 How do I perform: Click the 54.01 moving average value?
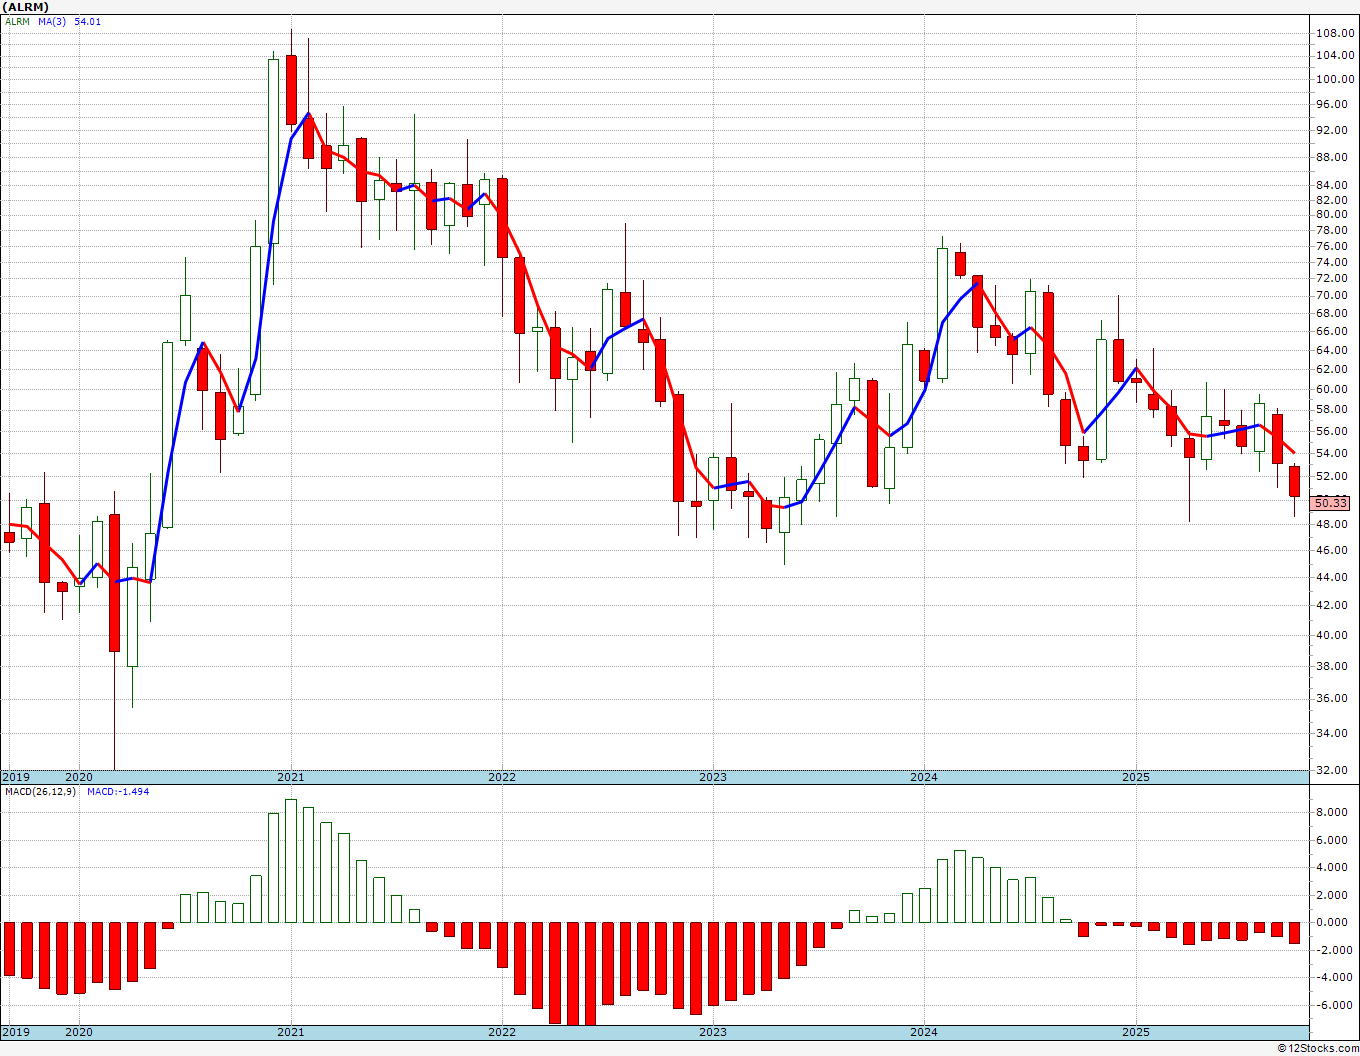click(x=87, y=21)
